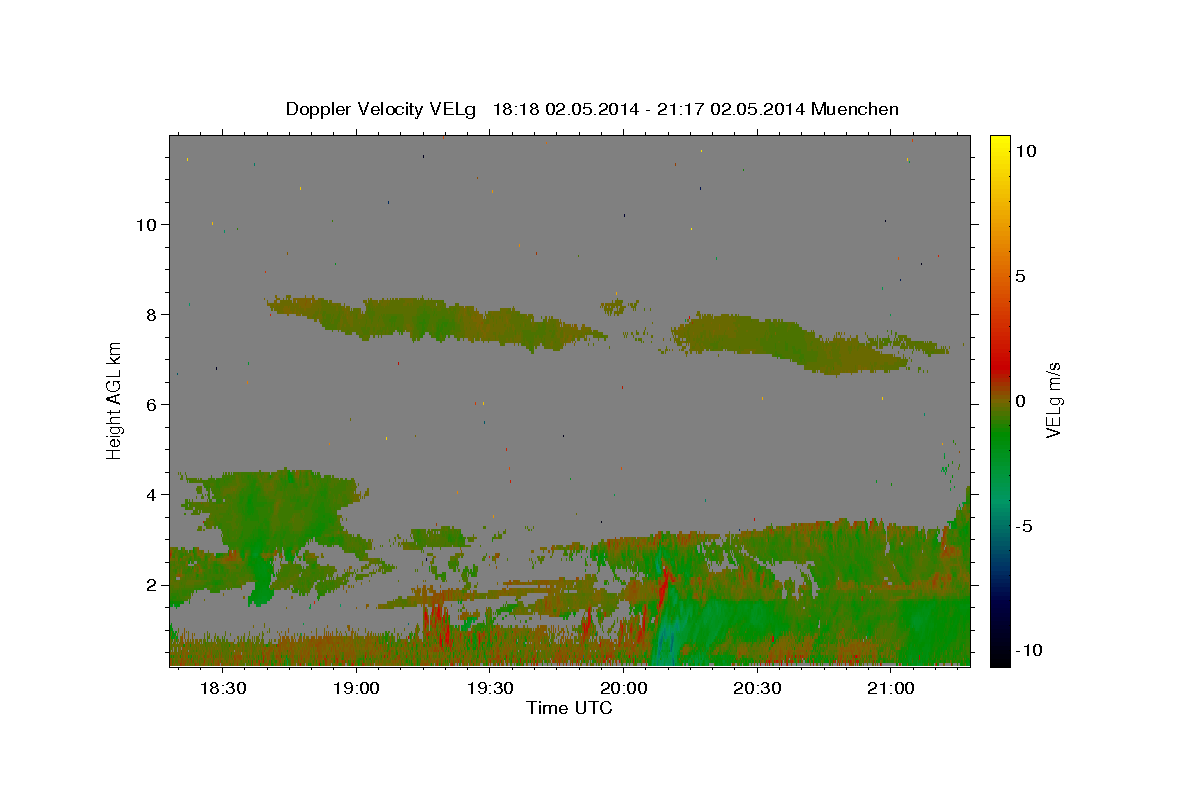Click the colorbar label '5'
This screenshot has height=800, width=1200.
pos(1020,276)
